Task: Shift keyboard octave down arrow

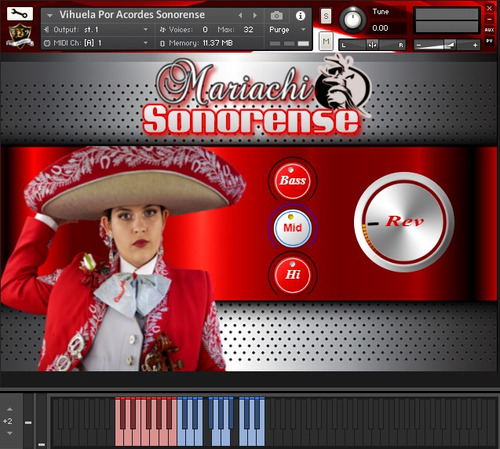Action: point(10,433)
